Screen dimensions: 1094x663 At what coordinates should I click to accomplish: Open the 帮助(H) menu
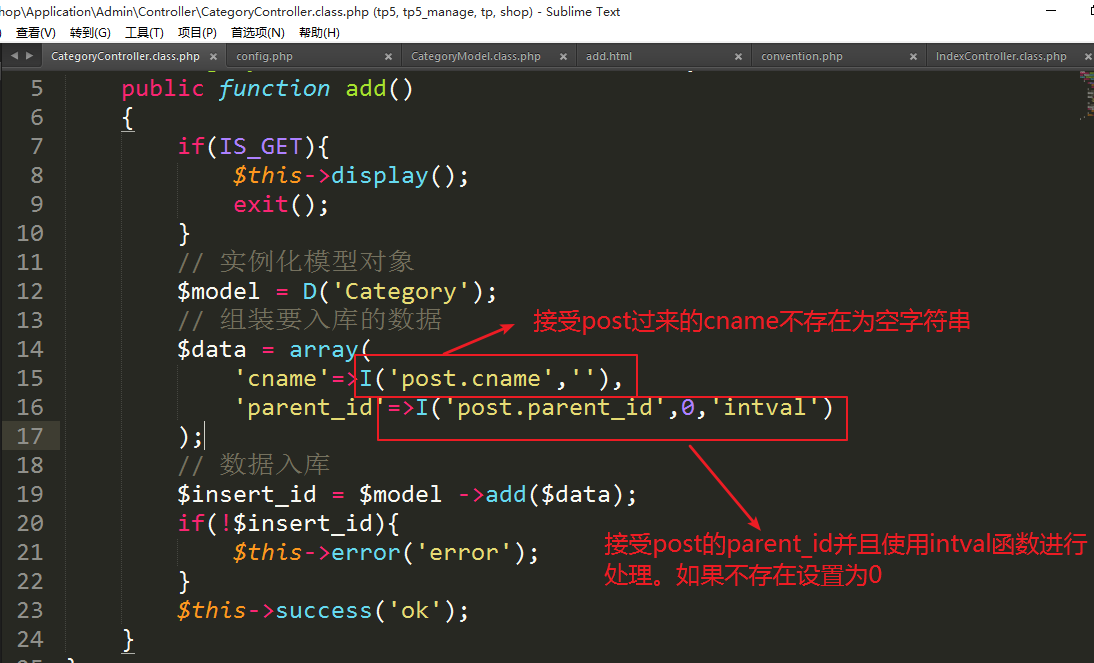pos(319,33)
